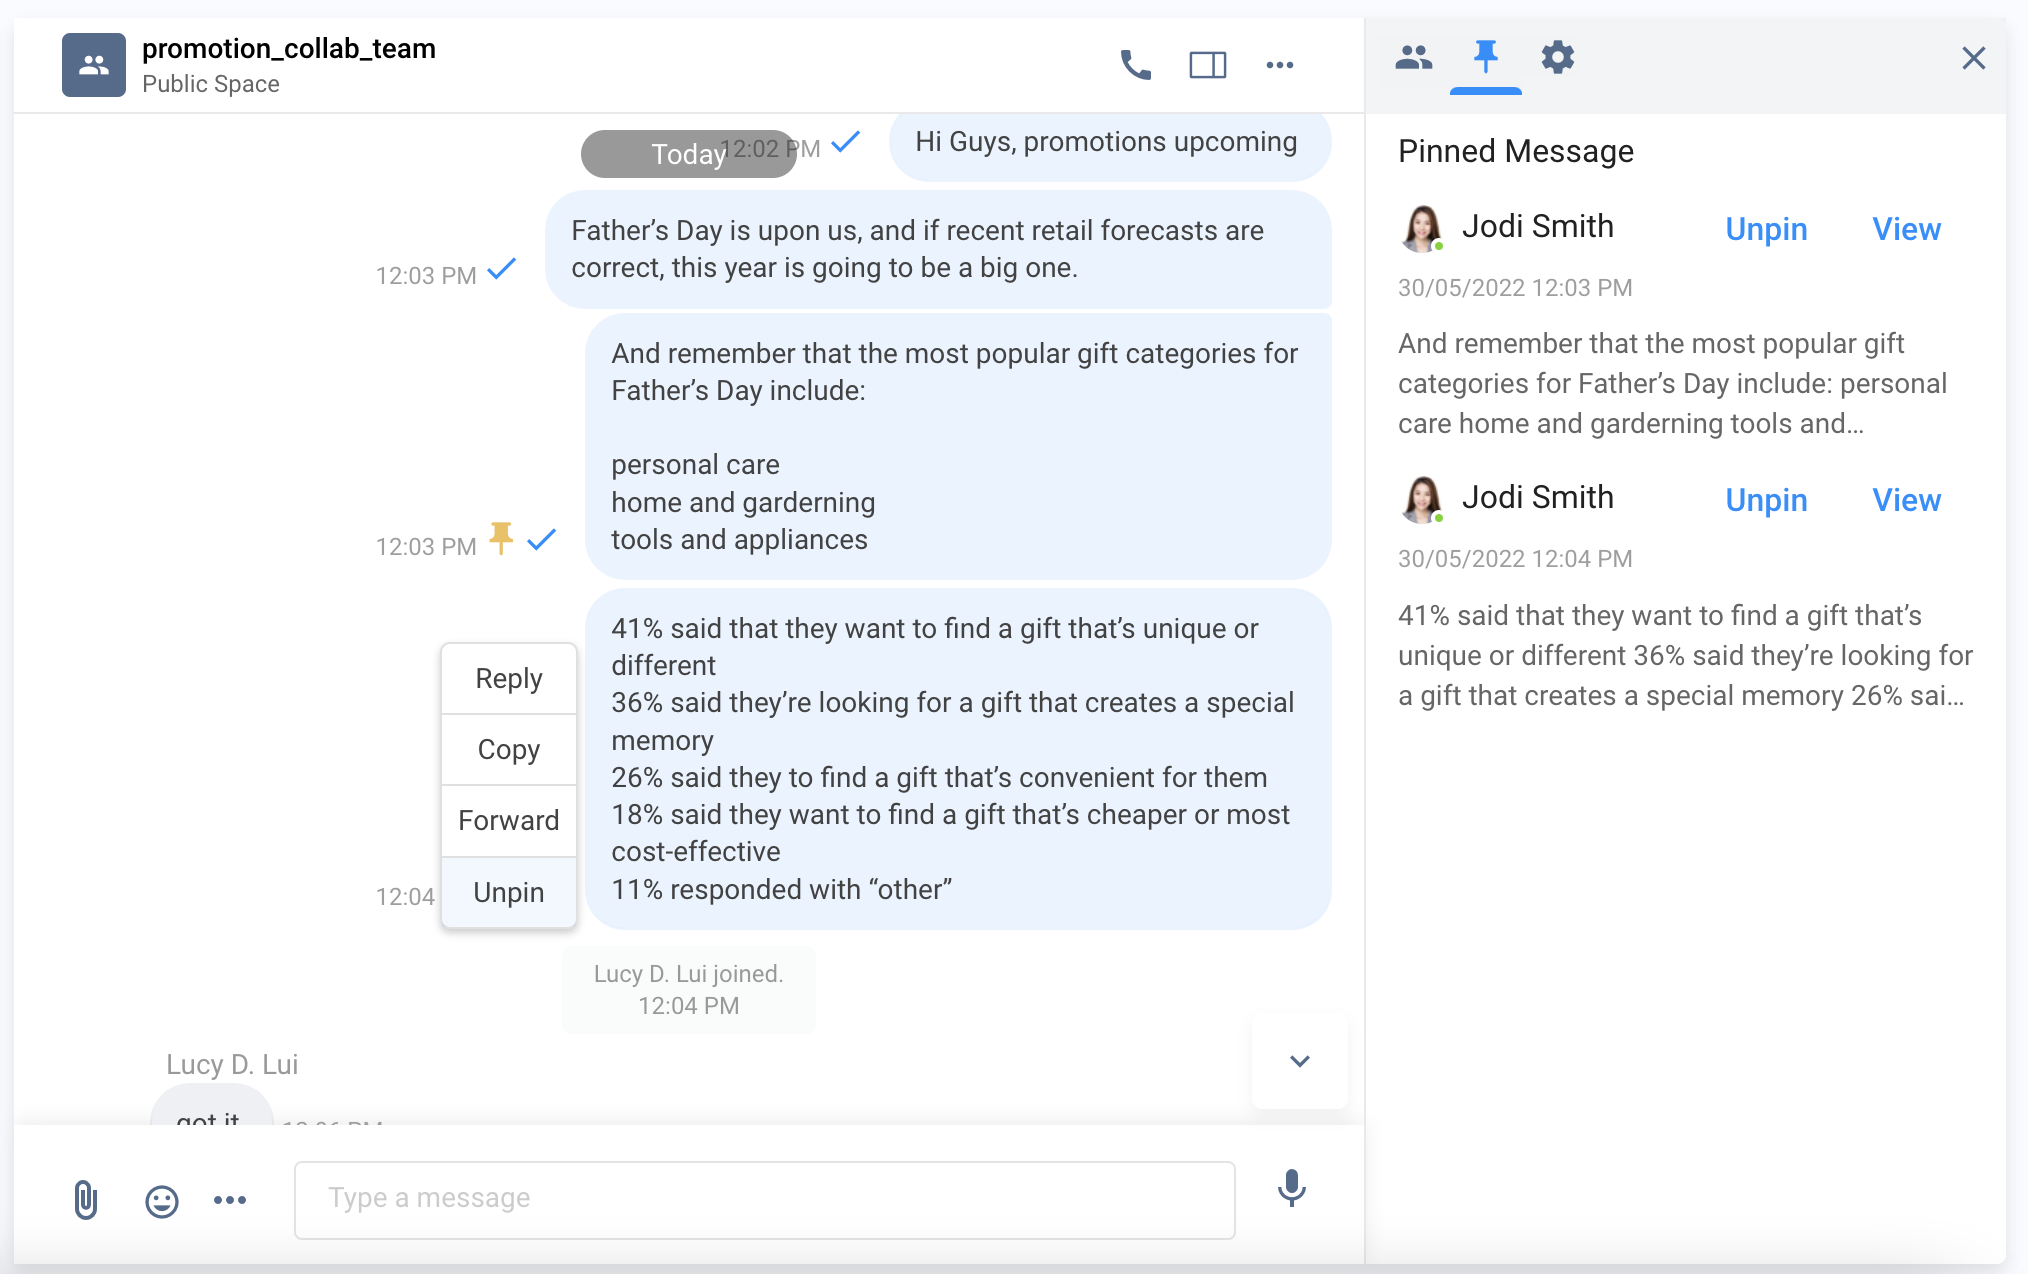Start a voice call with the phone icon

pyautogui.click(x=1135, y=65)
